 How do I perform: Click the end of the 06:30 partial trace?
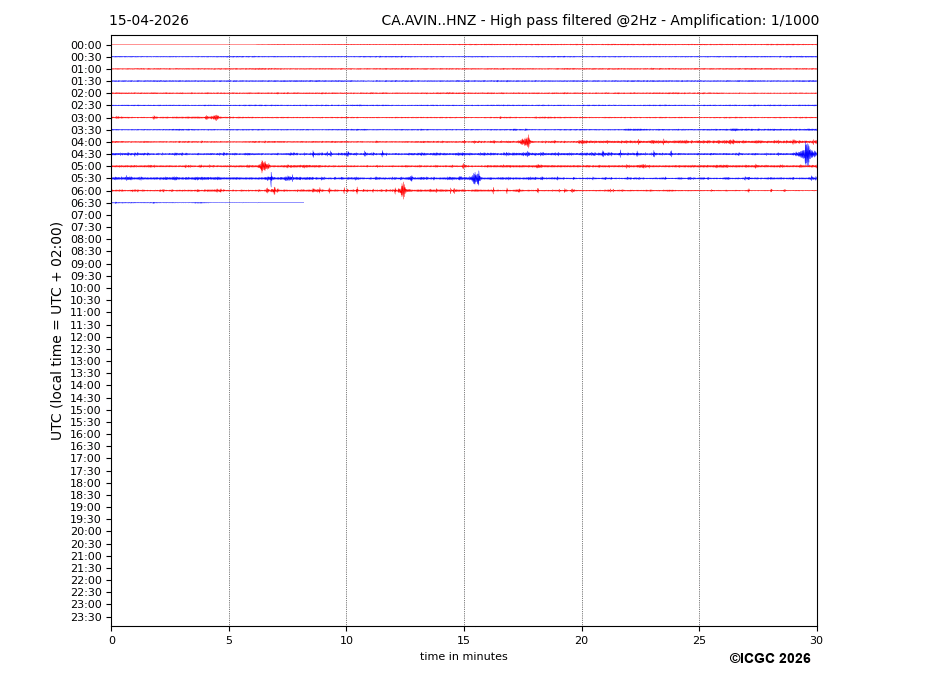303,203
